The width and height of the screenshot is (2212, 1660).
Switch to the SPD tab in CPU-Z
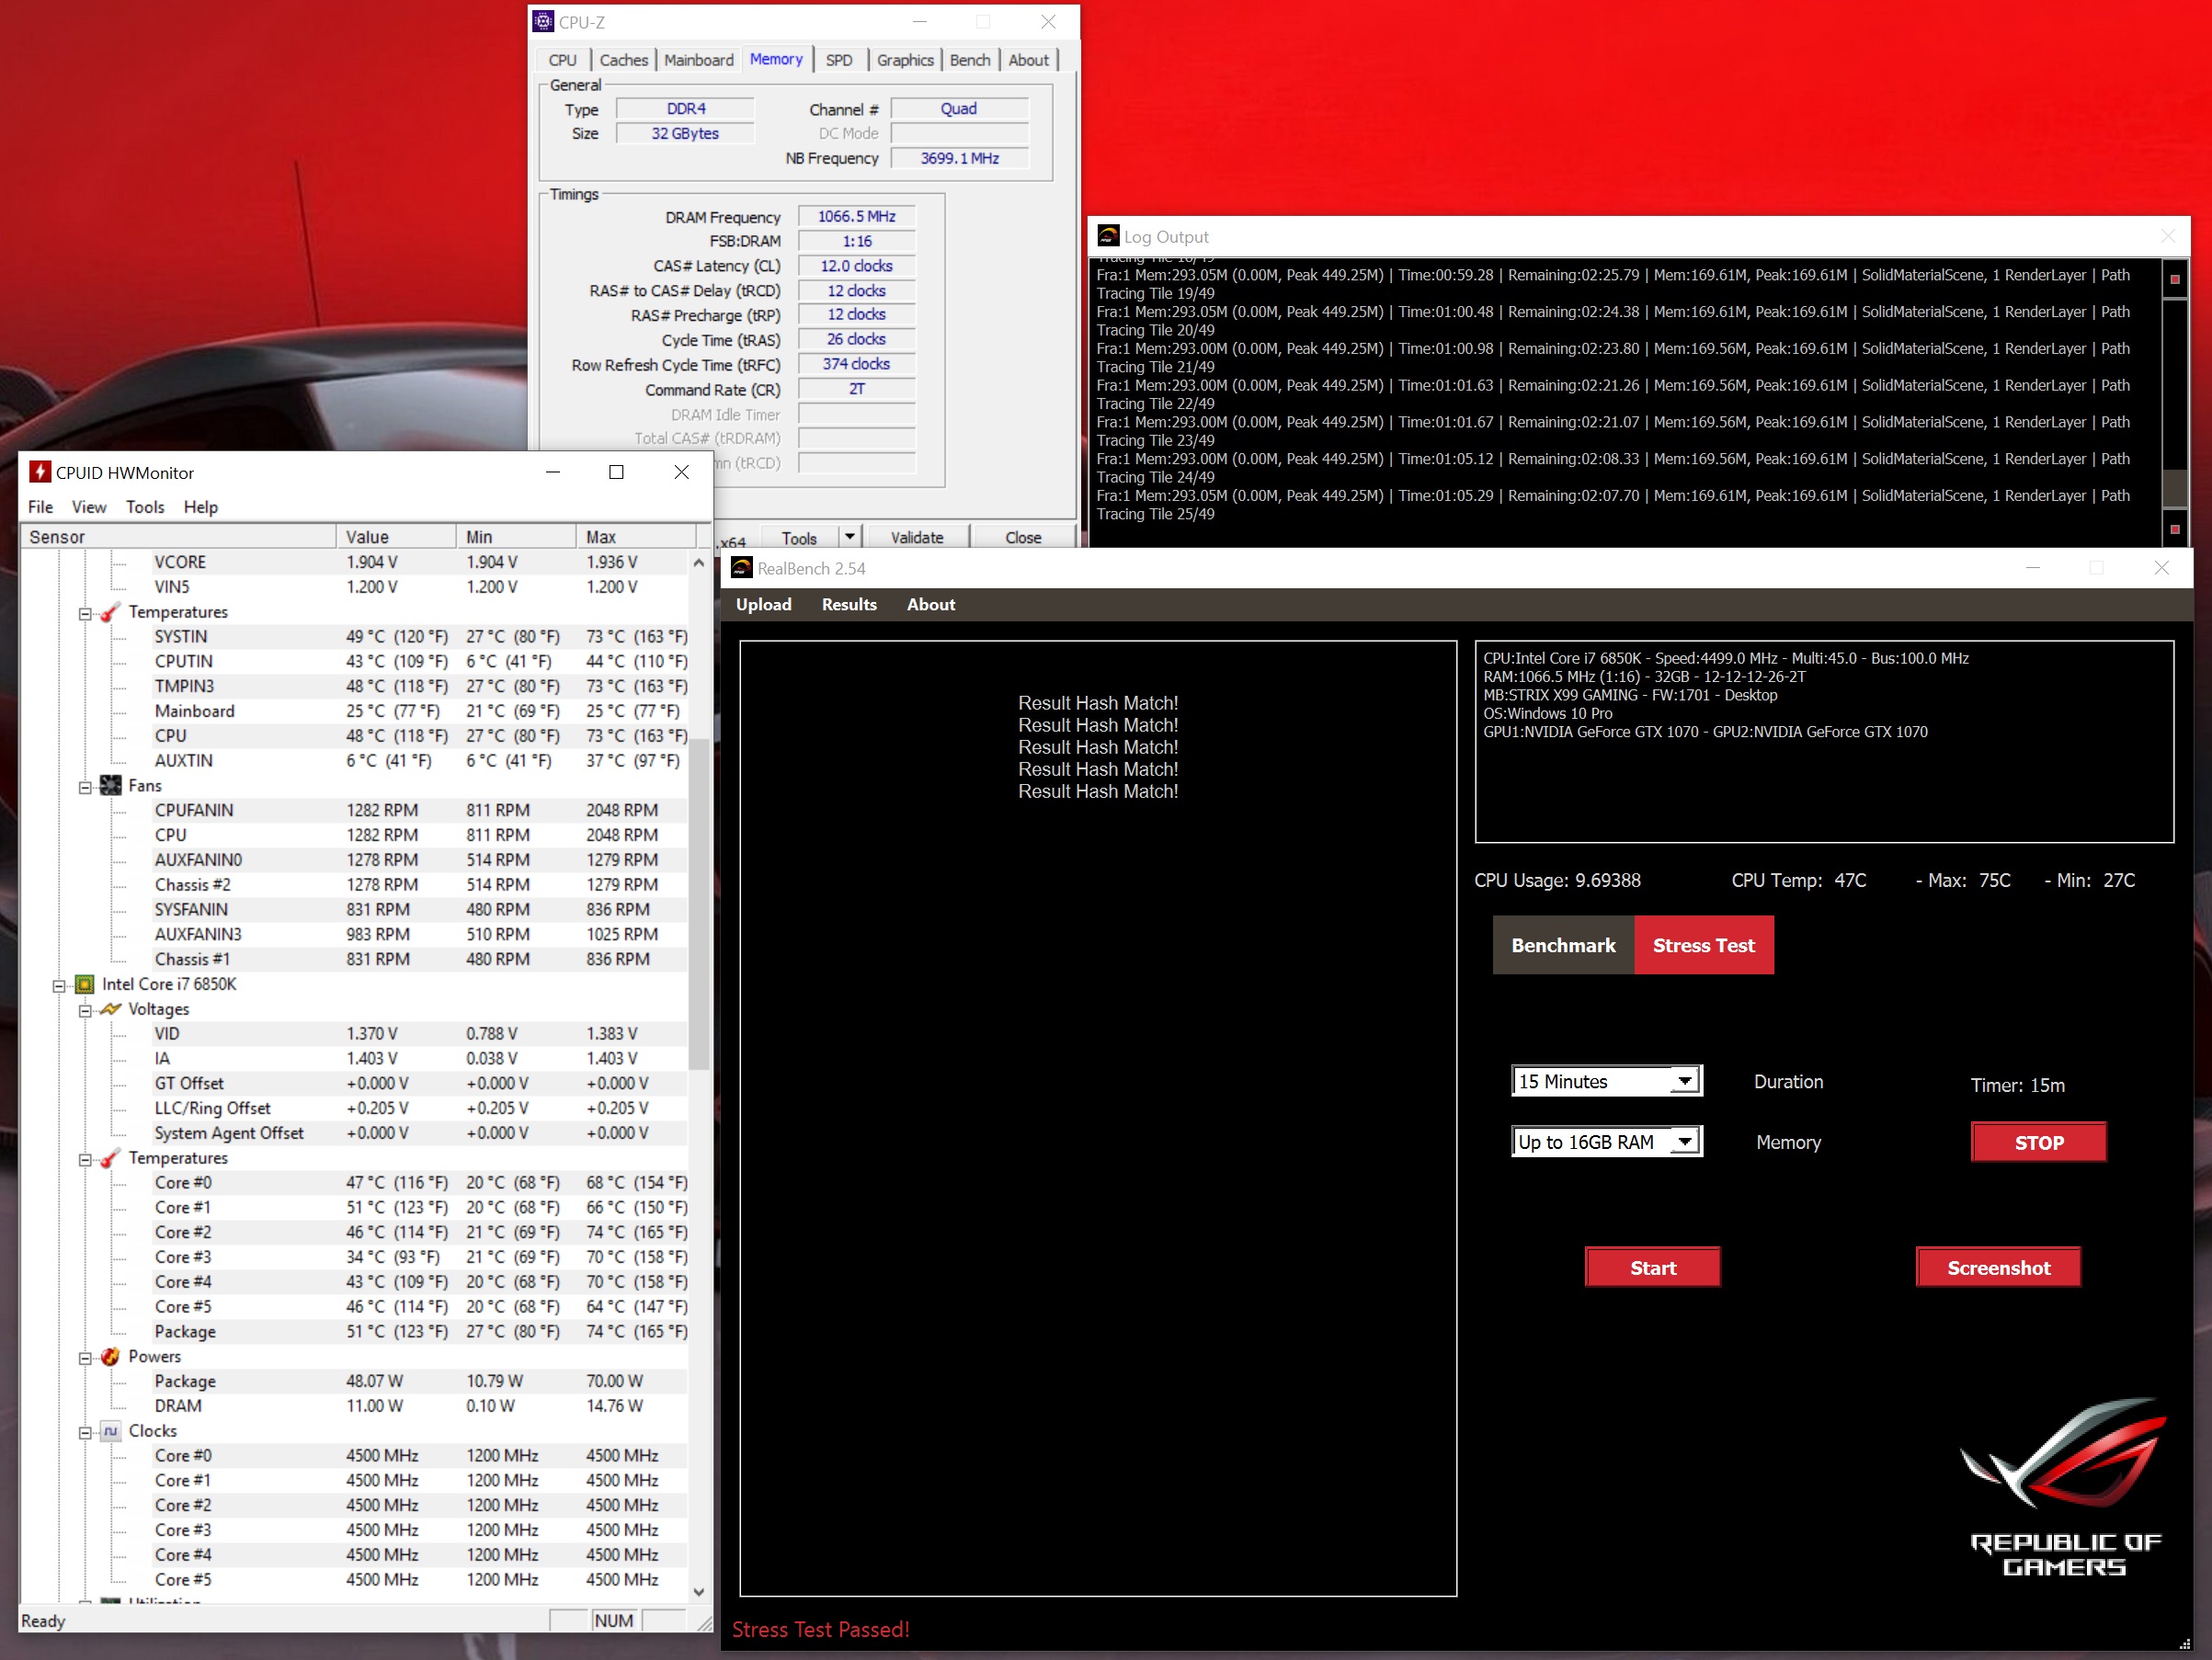click(x=838, y=60)
